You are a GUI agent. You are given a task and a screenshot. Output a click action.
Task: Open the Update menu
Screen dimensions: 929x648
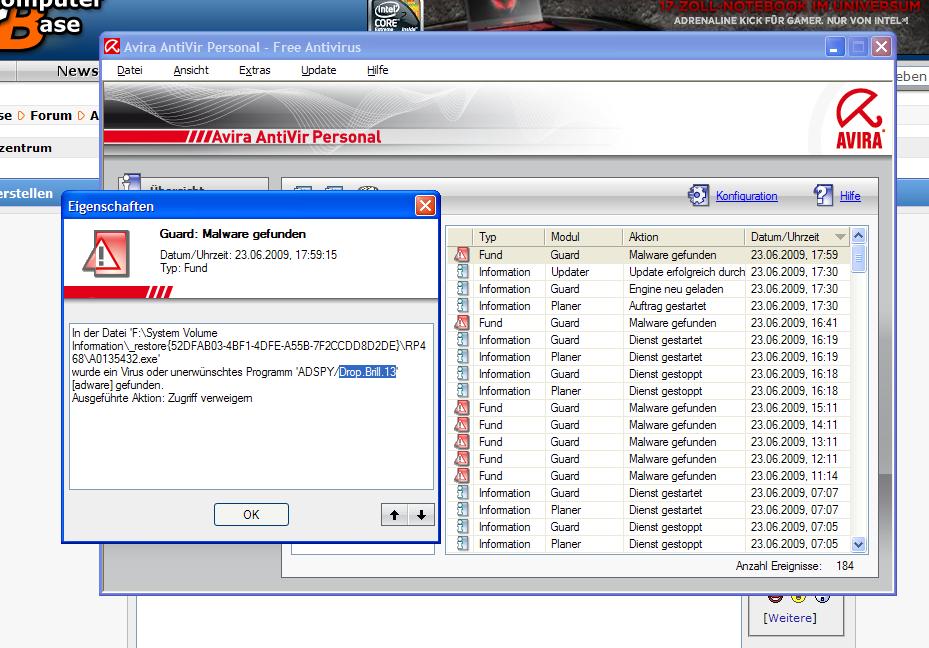319,70
